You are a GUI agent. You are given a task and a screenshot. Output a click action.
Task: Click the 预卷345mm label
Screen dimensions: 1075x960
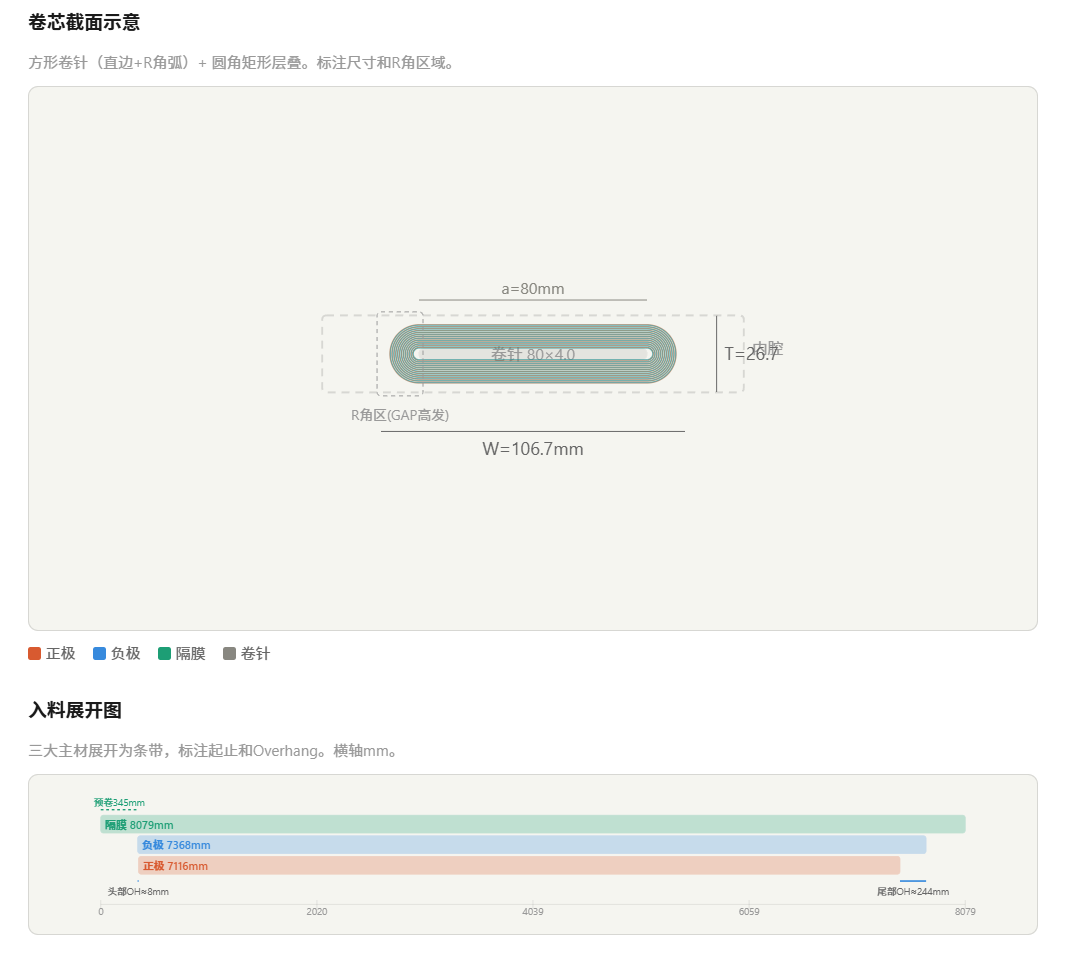pos(119,802)
